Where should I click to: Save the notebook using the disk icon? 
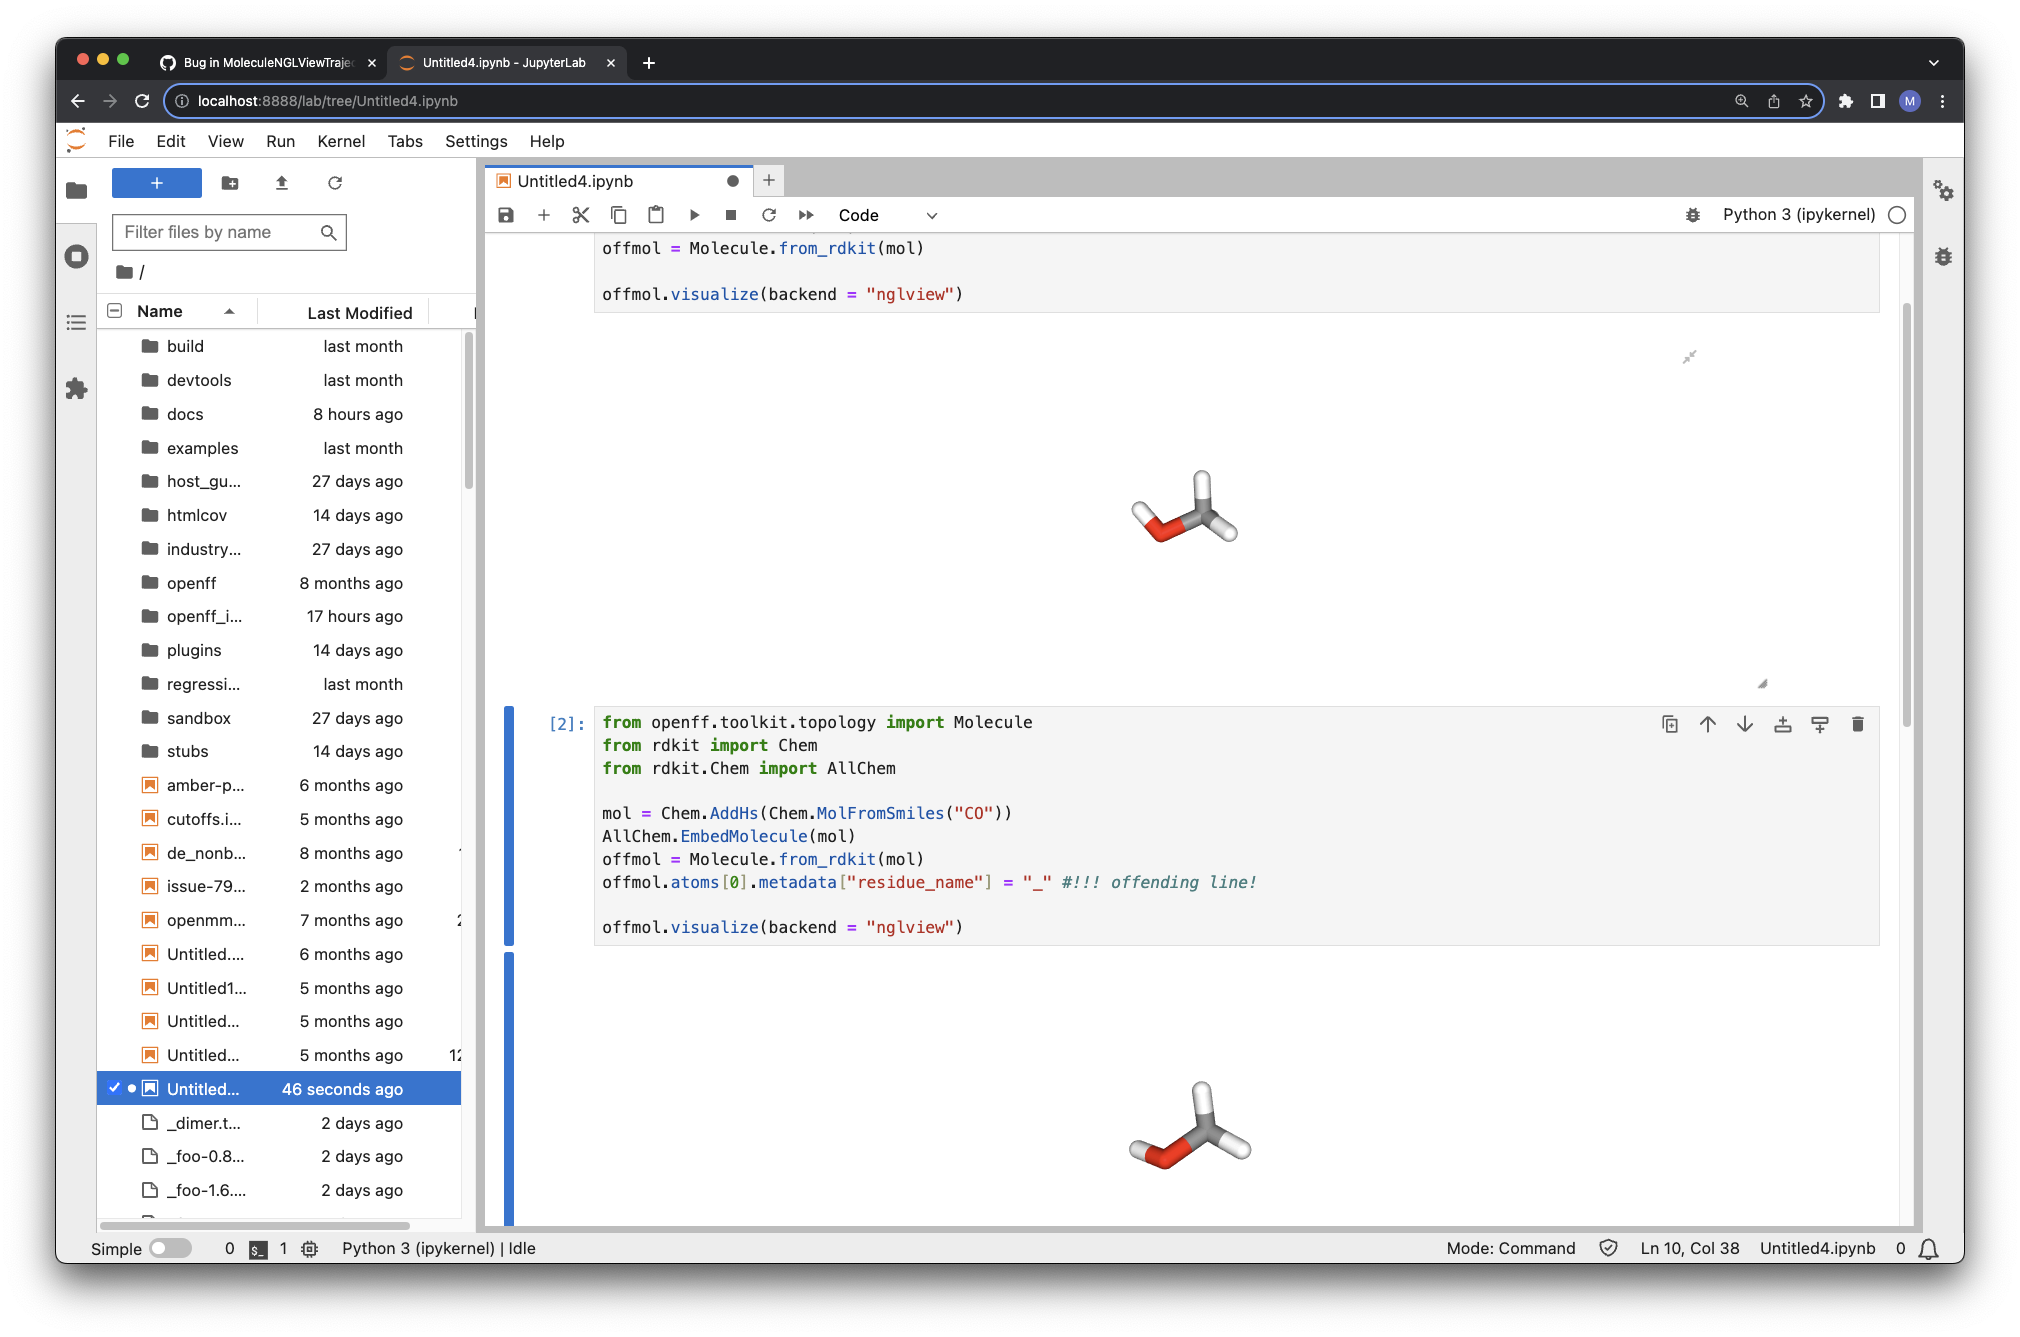[x=506, y=215]
